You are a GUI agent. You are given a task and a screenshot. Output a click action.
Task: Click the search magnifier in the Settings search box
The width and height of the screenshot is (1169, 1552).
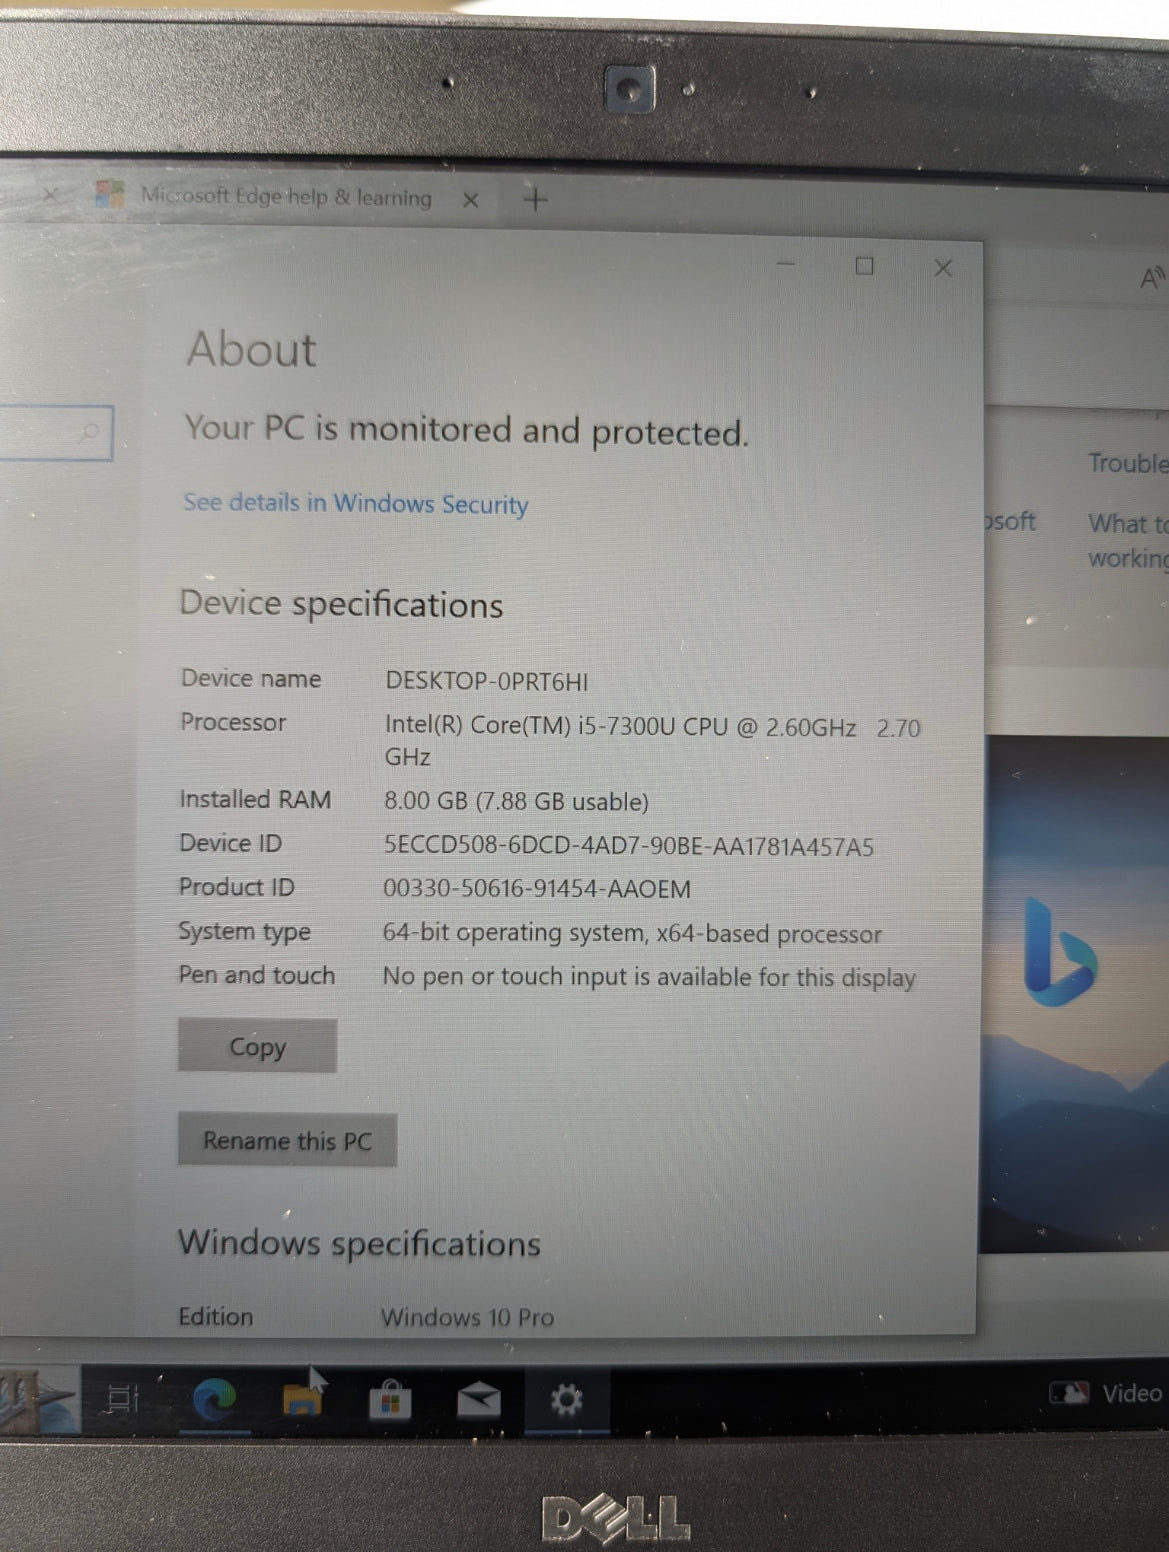pyautogui.click(x=90, y=432)
